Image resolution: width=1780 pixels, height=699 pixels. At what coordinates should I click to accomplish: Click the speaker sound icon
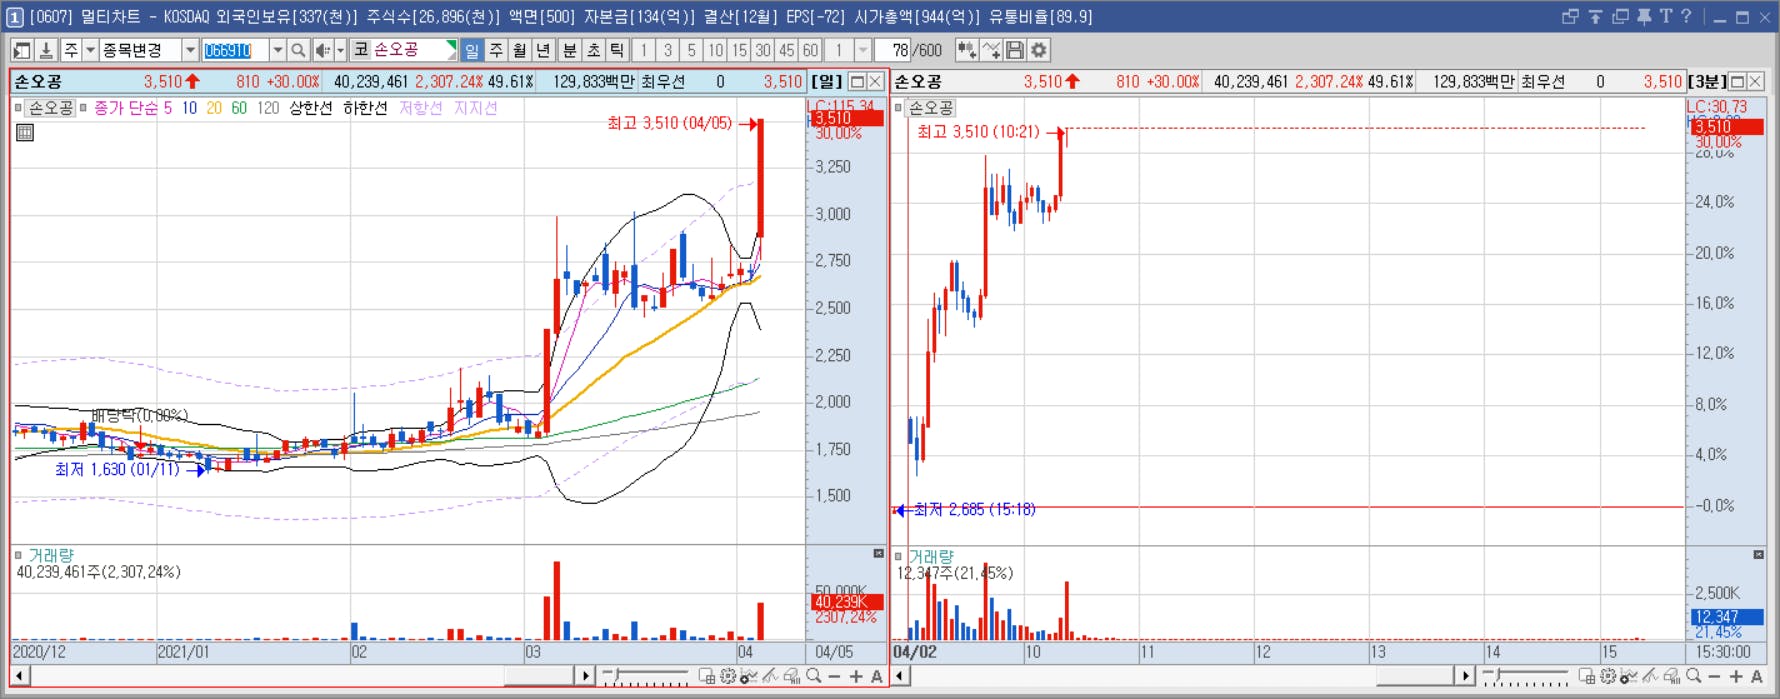pos(322,50)
